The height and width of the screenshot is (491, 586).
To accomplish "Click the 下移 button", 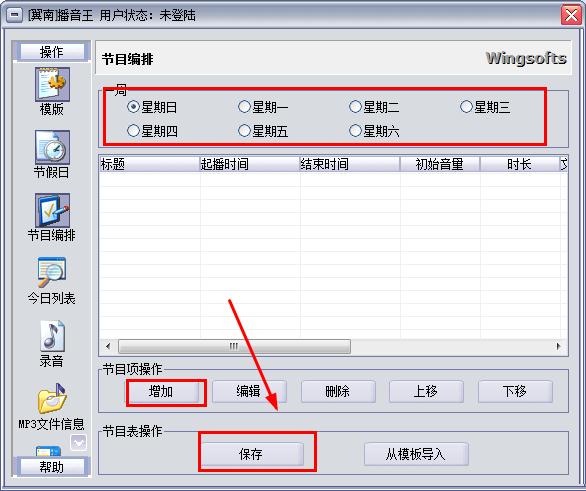I will point(515,392).
